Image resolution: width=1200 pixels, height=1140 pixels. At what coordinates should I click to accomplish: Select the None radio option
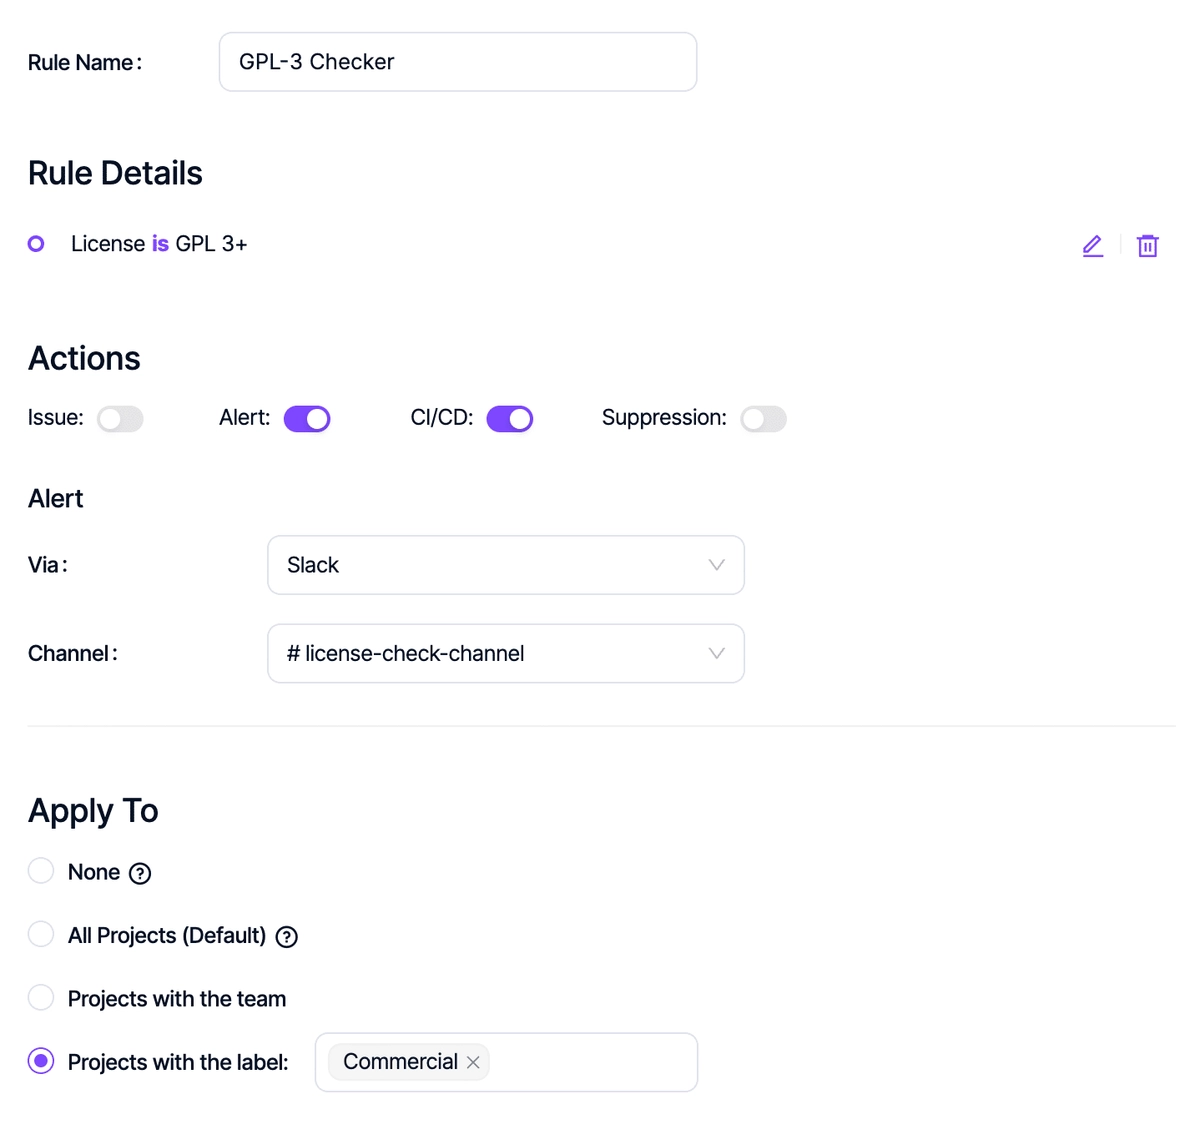[x=41, y=871]
